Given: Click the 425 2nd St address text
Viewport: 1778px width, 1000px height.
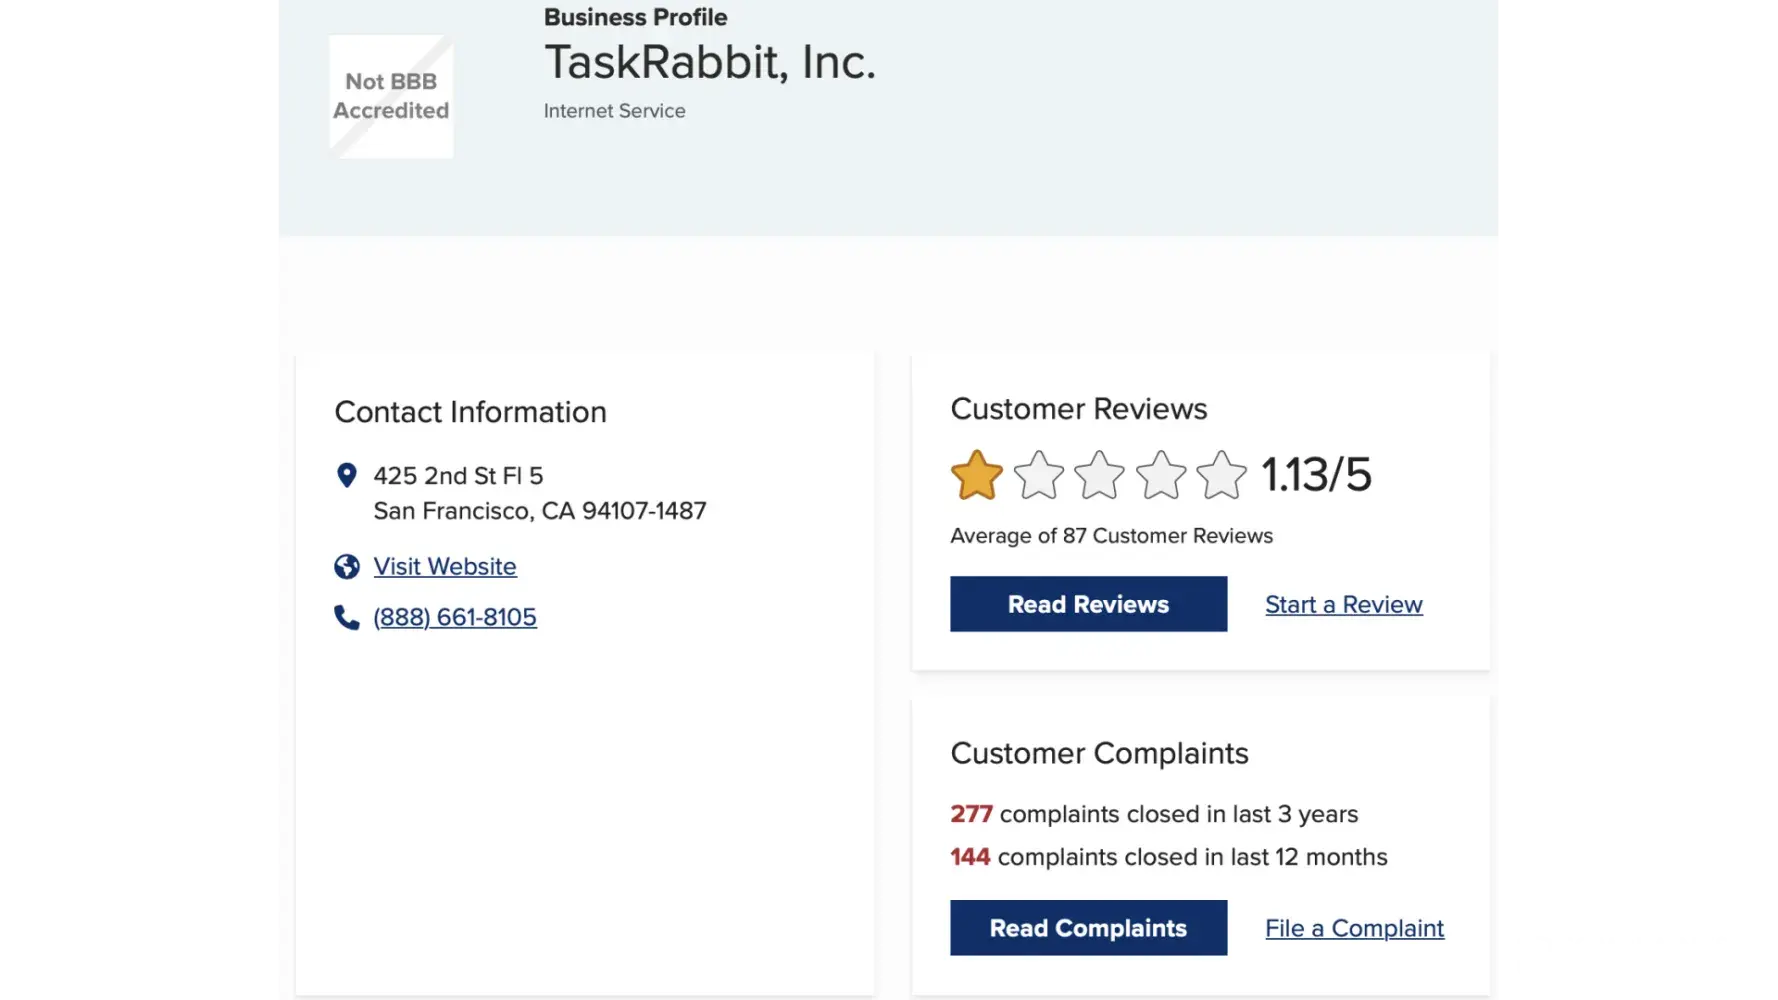Looking at the screenshot, I should (x=458, y=476).
